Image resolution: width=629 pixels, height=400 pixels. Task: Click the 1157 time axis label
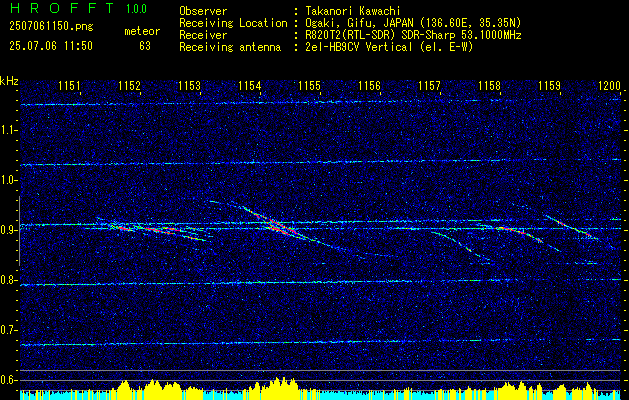429,85
